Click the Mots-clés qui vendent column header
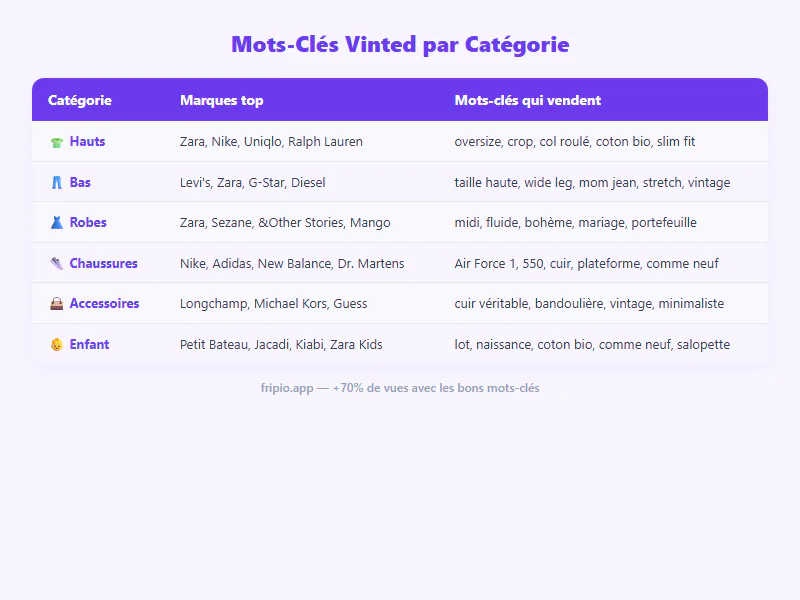Image resolution: width=800 pixels, height=600 pixels. pyautogui.click(x=528, y=101)
